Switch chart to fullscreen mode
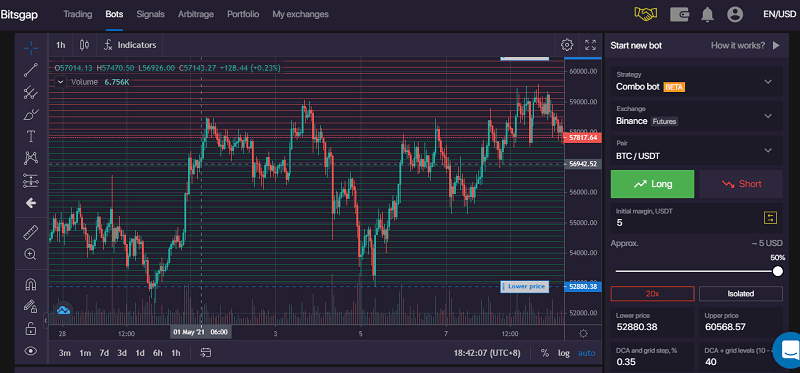Image resolution: width=800 pixels, height=373 pixels. pos(590,45)
